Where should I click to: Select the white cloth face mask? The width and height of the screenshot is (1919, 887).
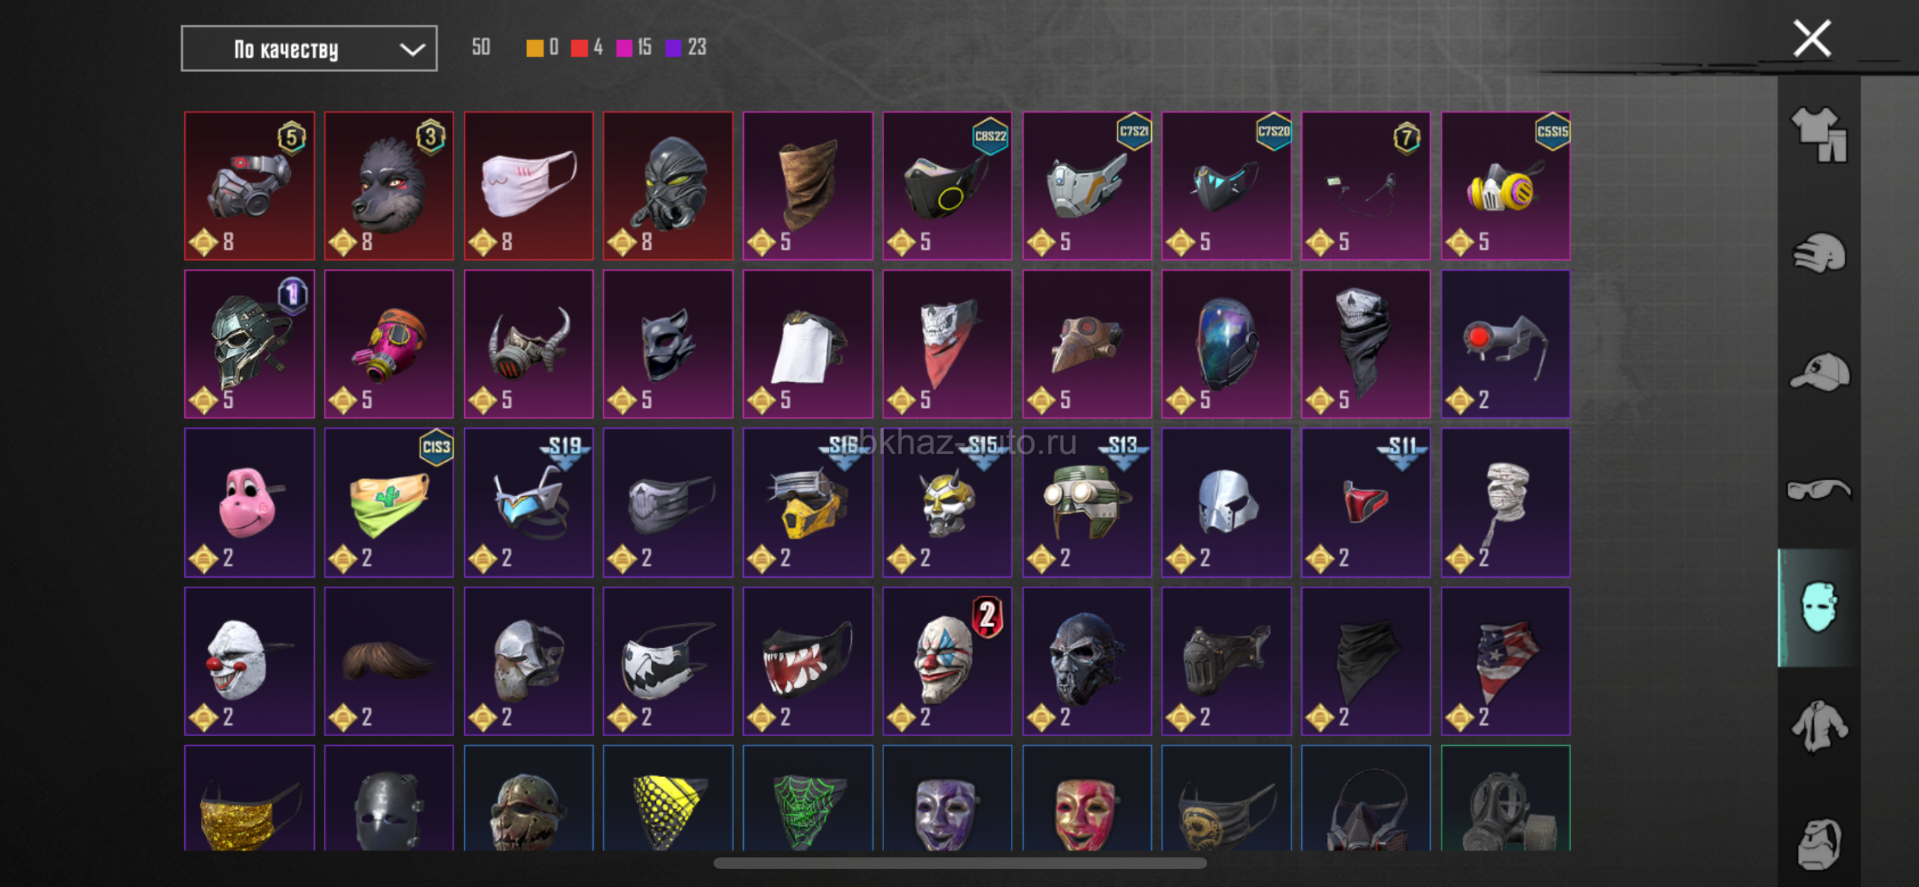pyautogui.click(x=529, y=186)
